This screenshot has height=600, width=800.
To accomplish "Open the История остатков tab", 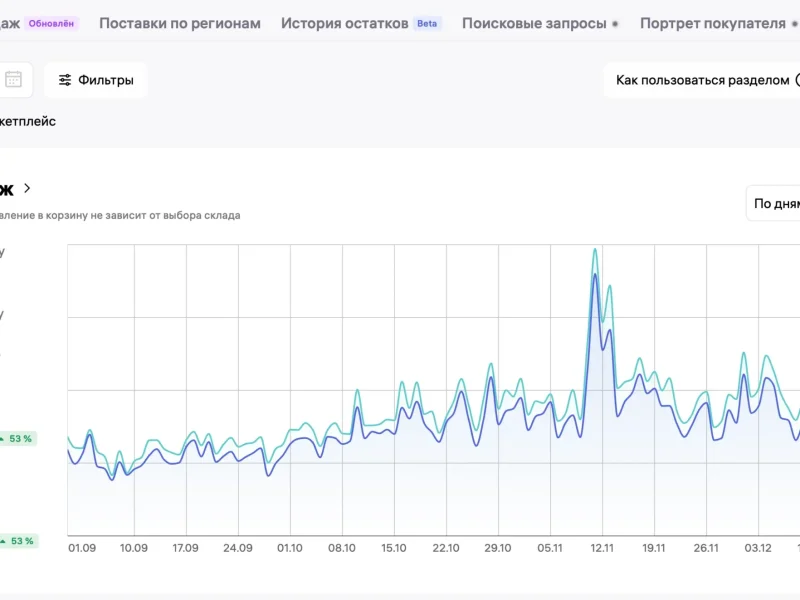I will (344, 23).
